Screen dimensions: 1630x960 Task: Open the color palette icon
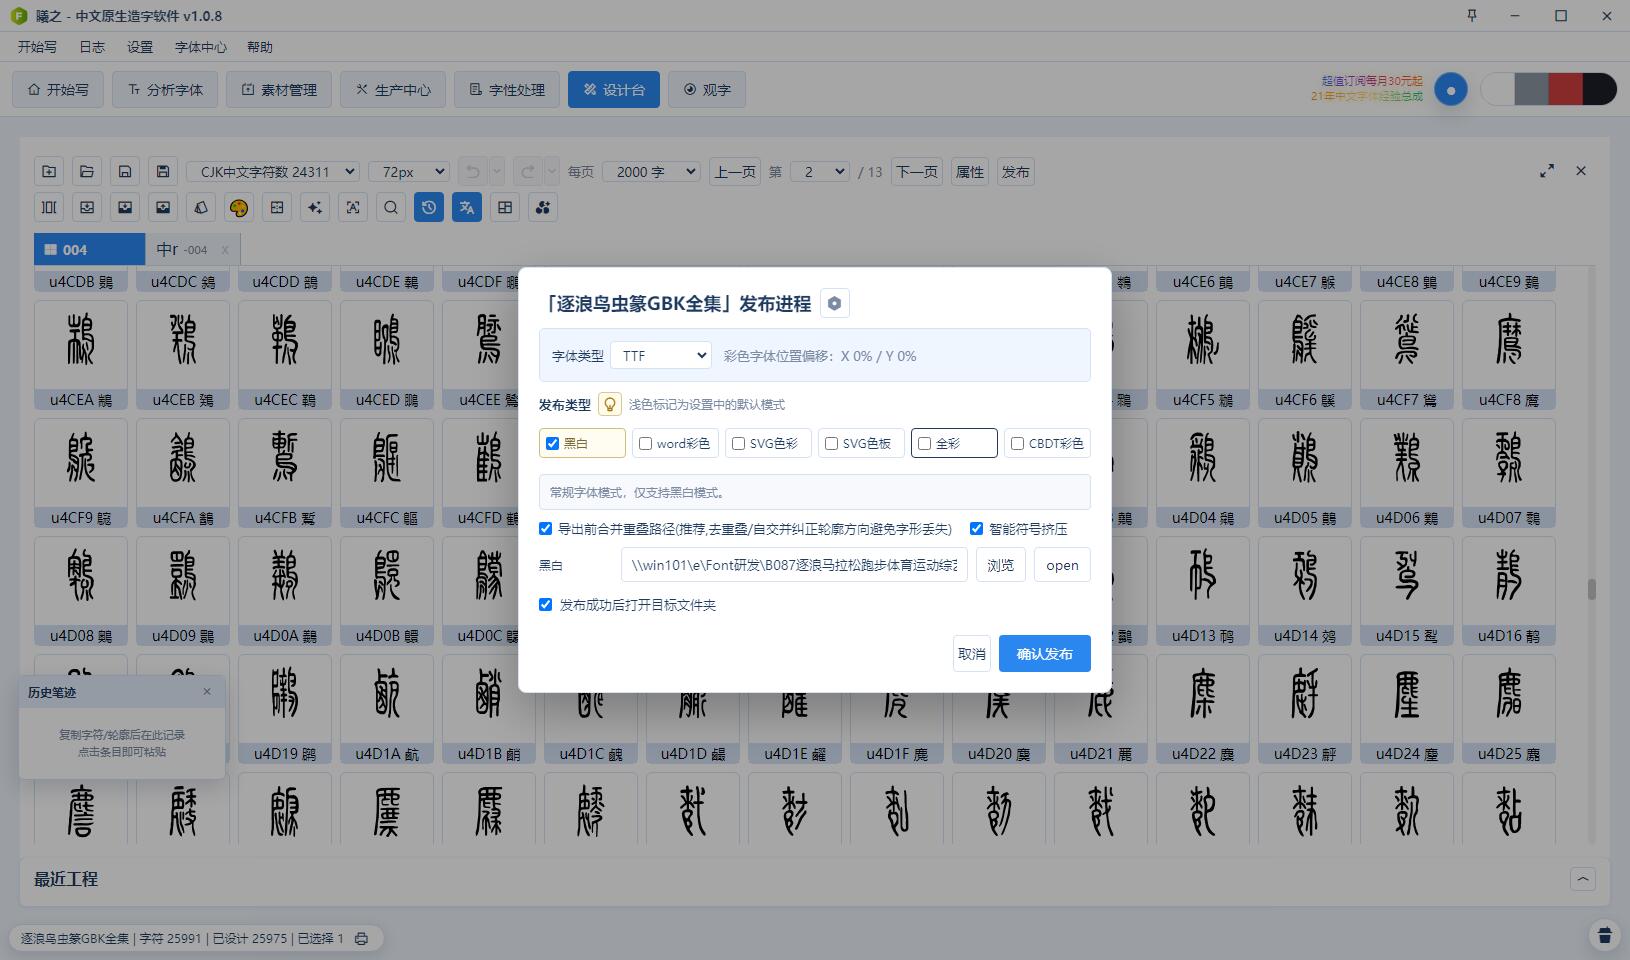tap(239, 208)
